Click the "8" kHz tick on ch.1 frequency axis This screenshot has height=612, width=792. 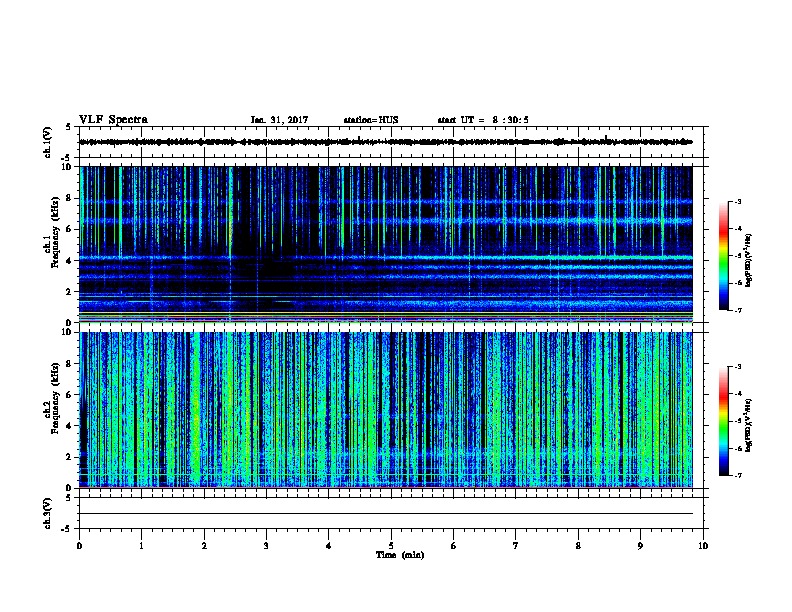[71, 198]
